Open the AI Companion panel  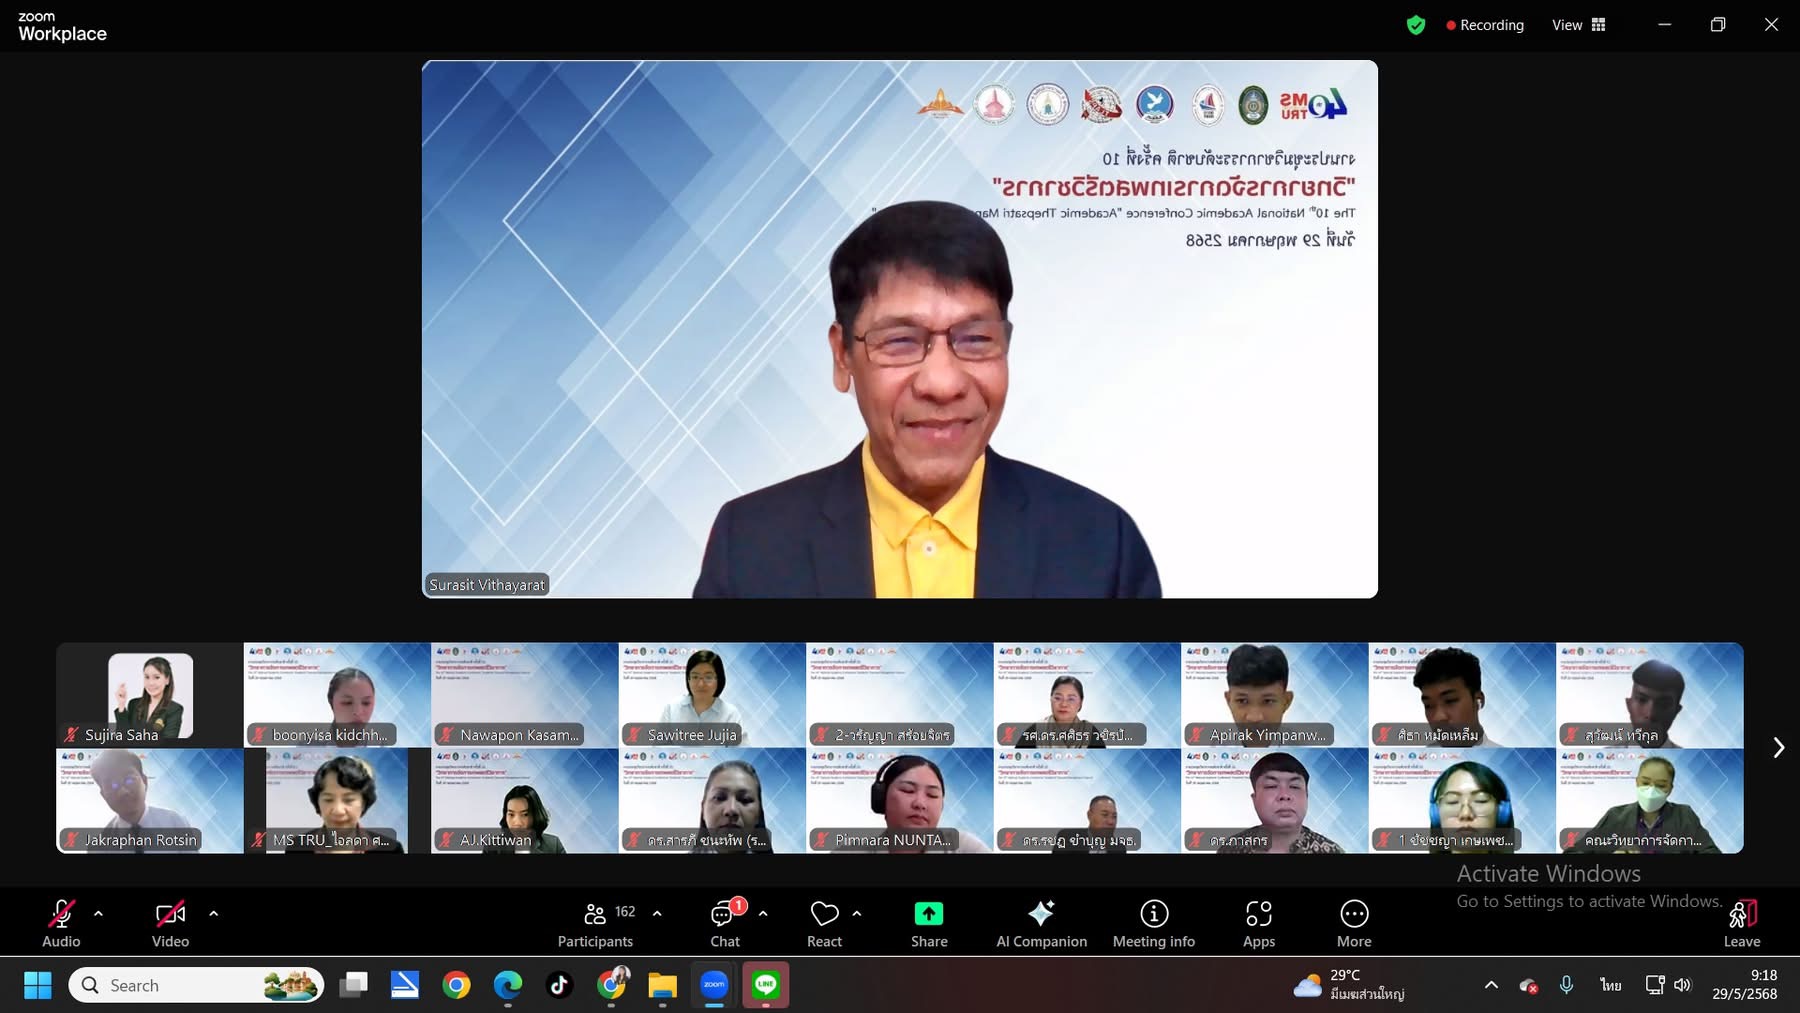(x=1041, y=923)
